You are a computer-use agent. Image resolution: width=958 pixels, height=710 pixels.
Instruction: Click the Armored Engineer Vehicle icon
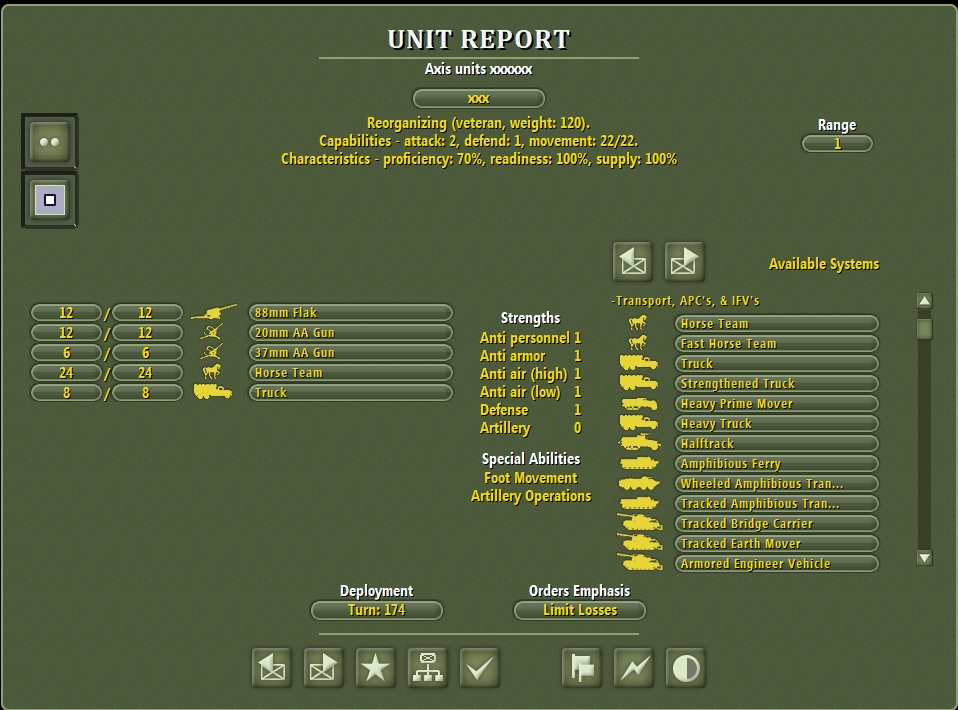coord(639,562)
